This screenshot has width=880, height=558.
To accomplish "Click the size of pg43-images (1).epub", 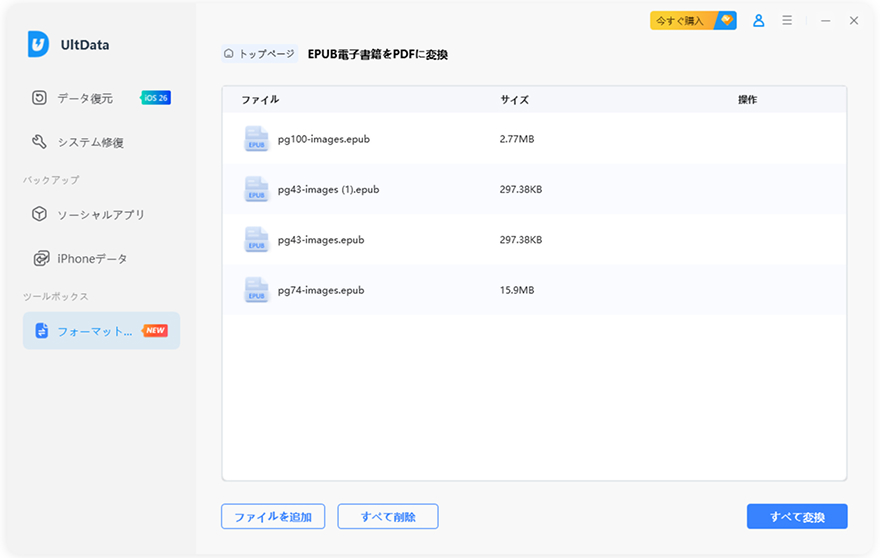I will click(521, 190).
